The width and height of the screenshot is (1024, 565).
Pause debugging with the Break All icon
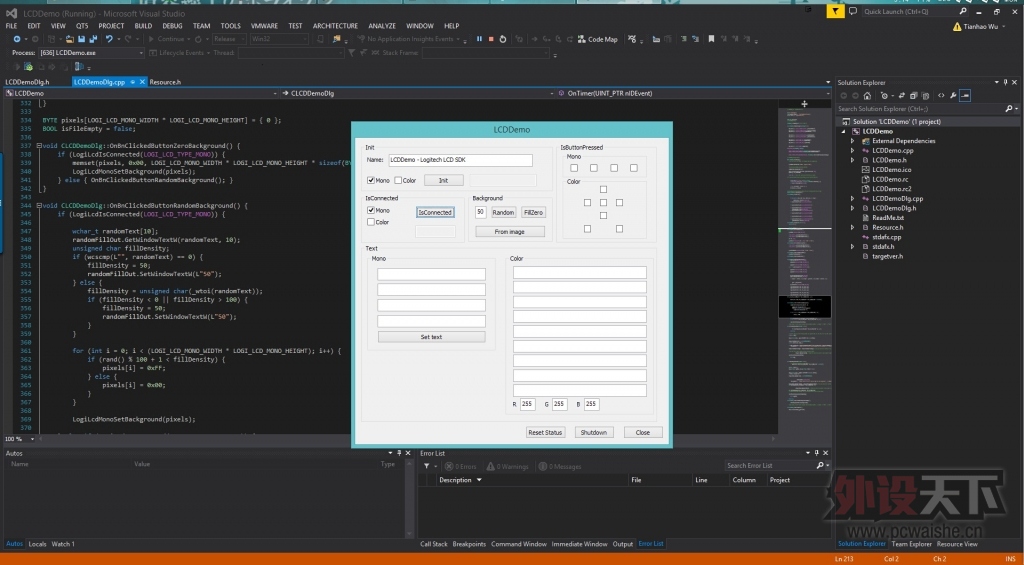point(479,39)
